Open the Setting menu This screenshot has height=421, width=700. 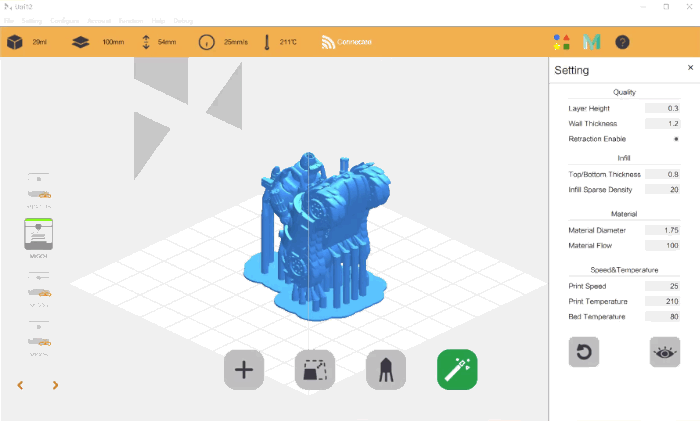32,21
